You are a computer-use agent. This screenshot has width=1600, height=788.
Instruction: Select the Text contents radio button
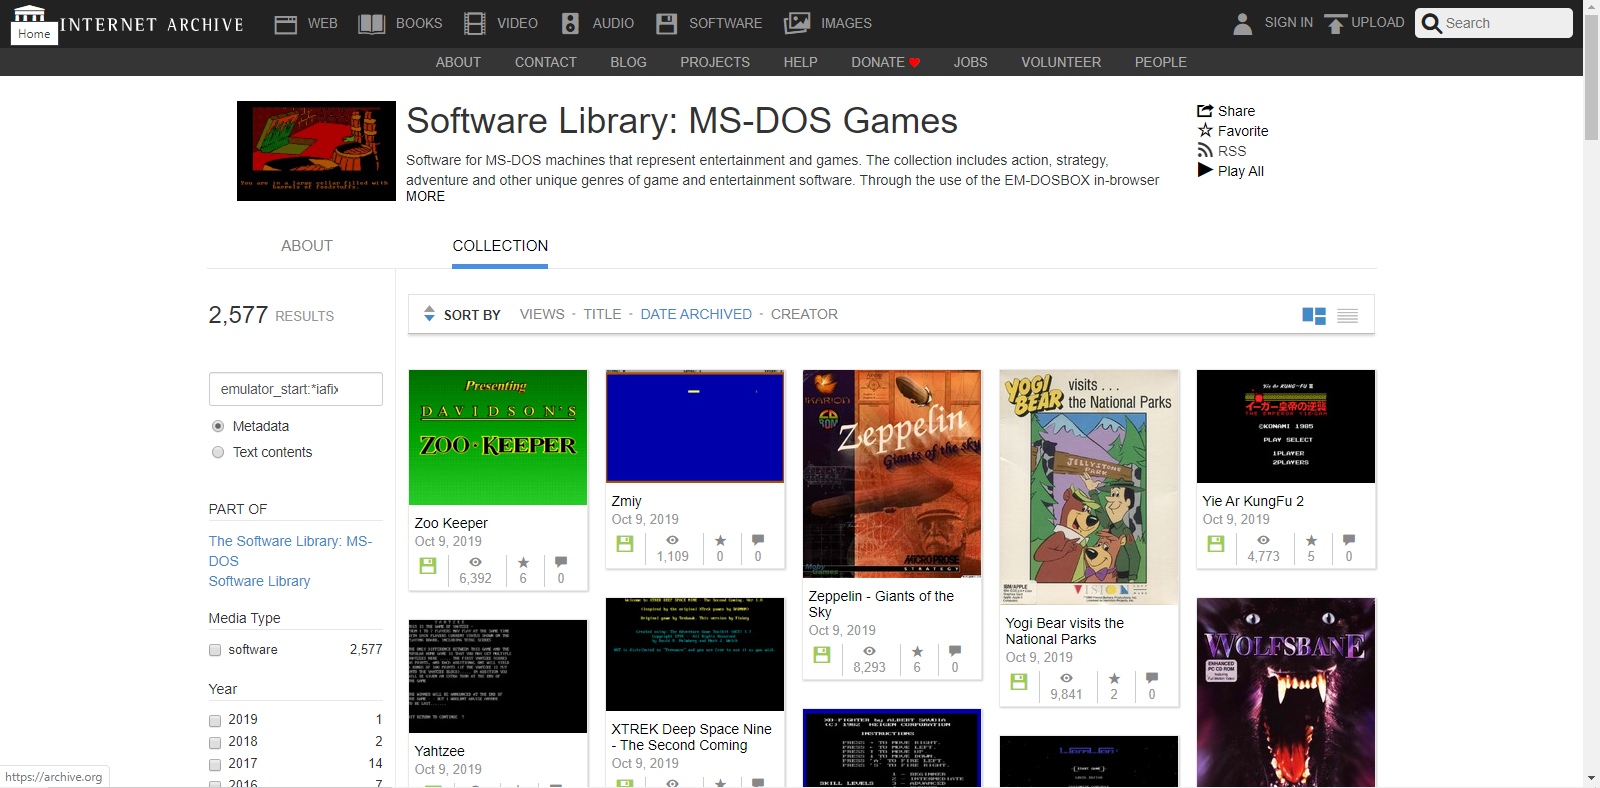point(218,452)
